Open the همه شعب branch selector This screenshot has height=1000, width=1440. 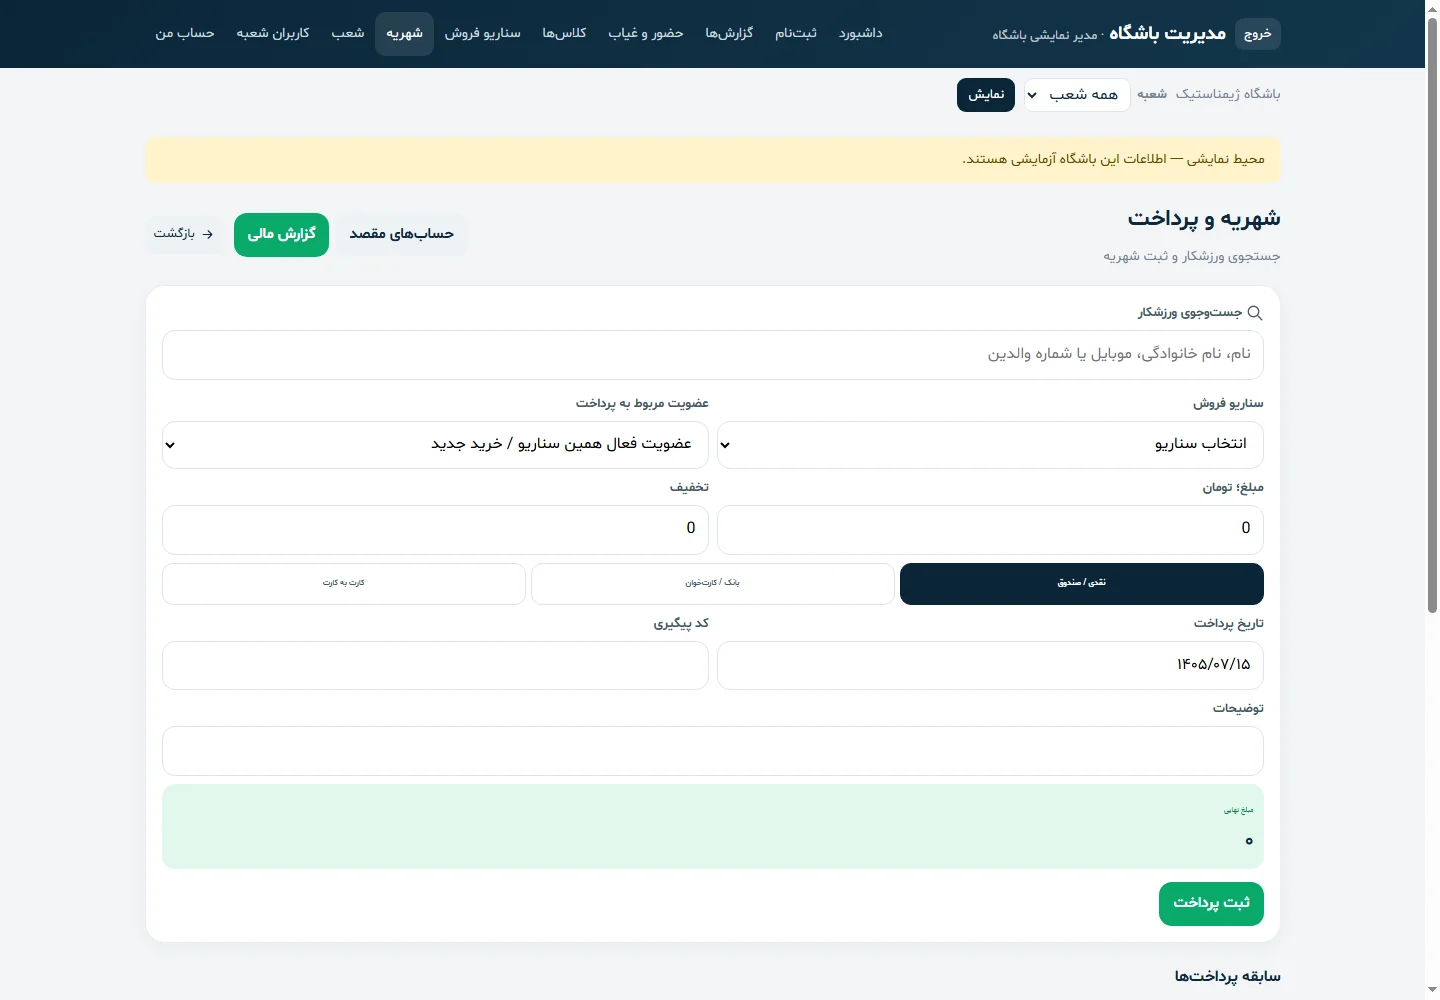(1077, 95)
